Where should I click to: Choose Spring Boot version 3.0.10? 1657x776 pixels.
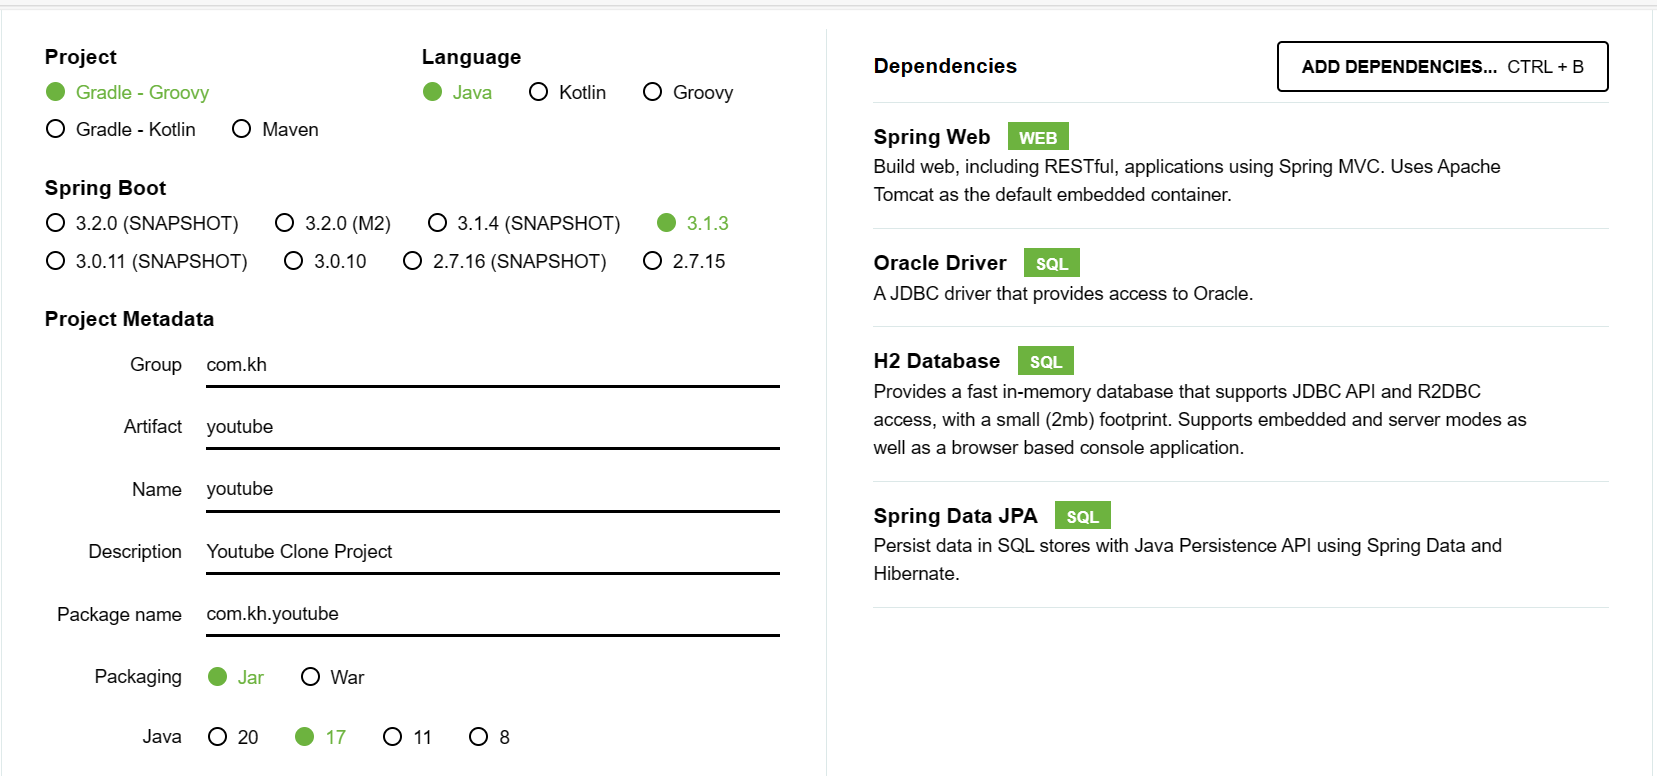coord(294,261)
